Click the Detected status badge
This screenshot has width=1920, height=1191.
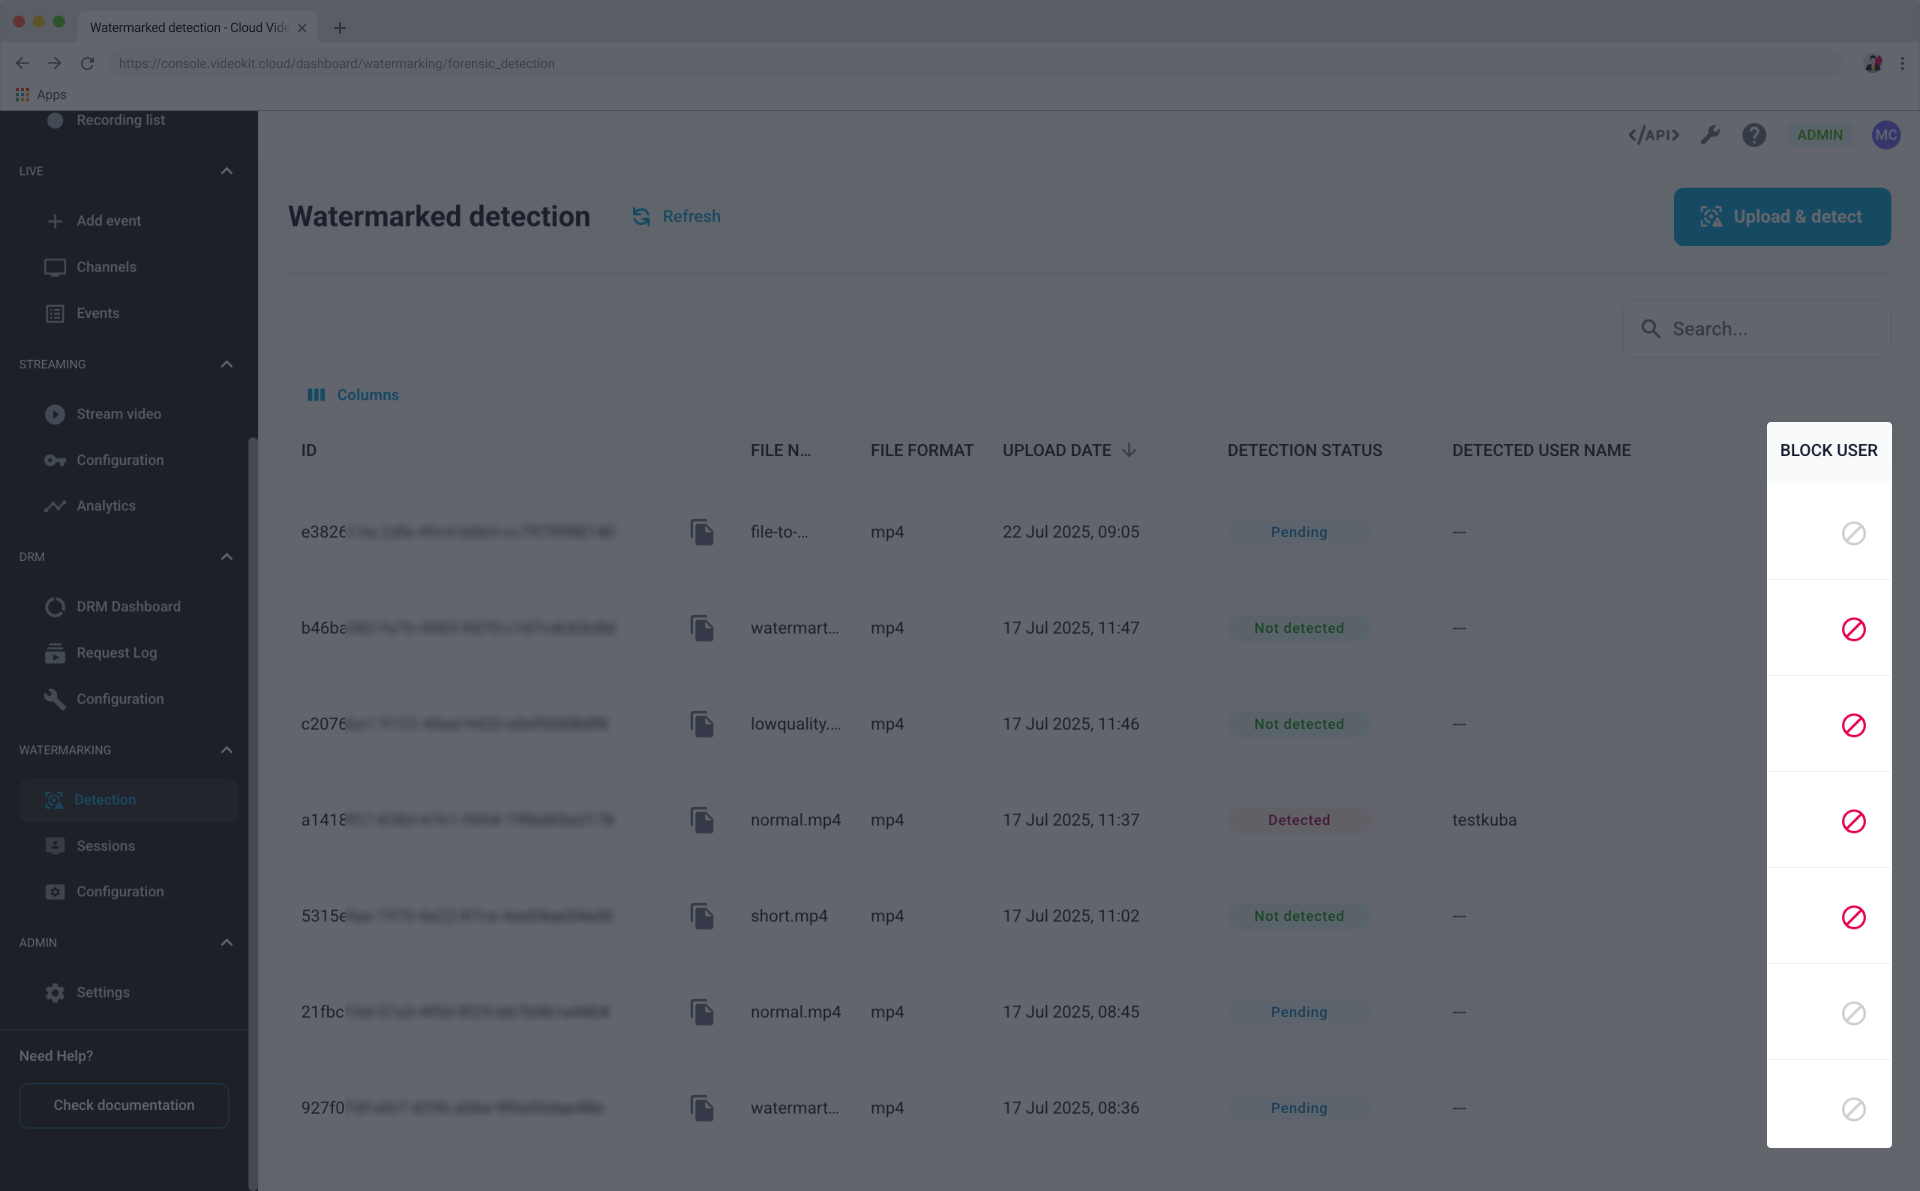coord(1298,820)
